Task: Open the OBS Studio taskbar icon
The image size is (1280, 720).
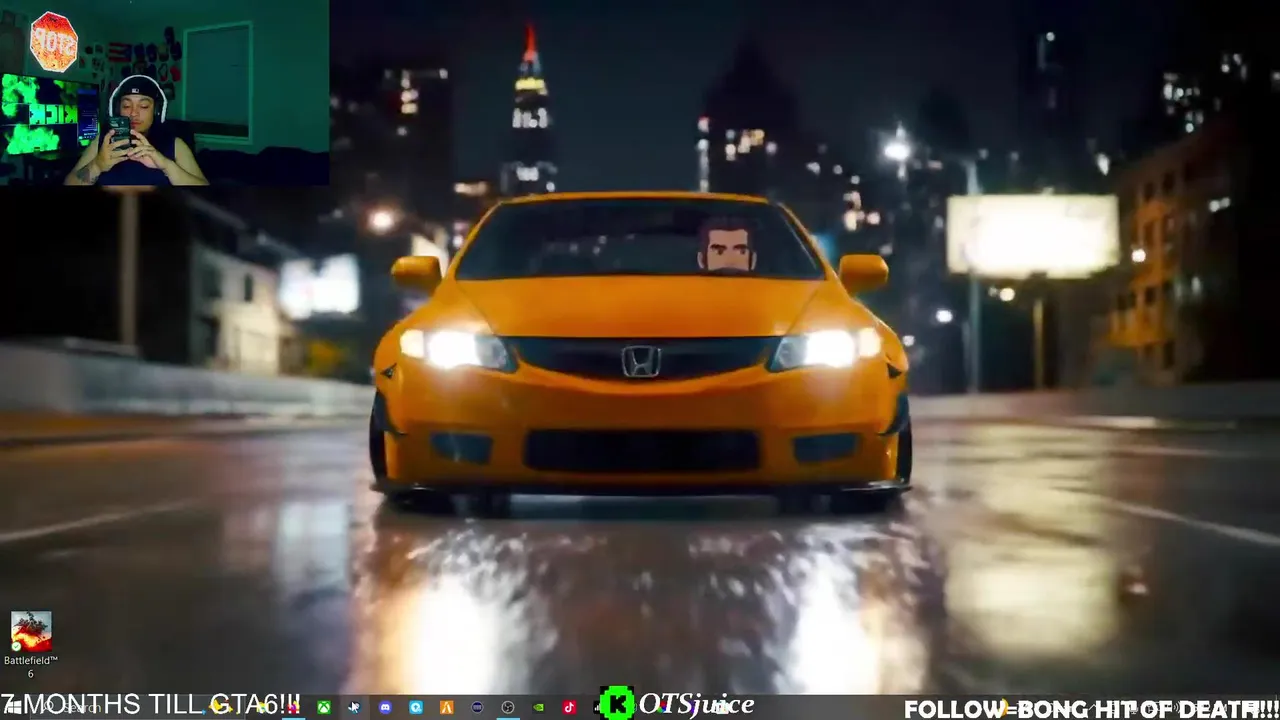Action: (508, 707)
